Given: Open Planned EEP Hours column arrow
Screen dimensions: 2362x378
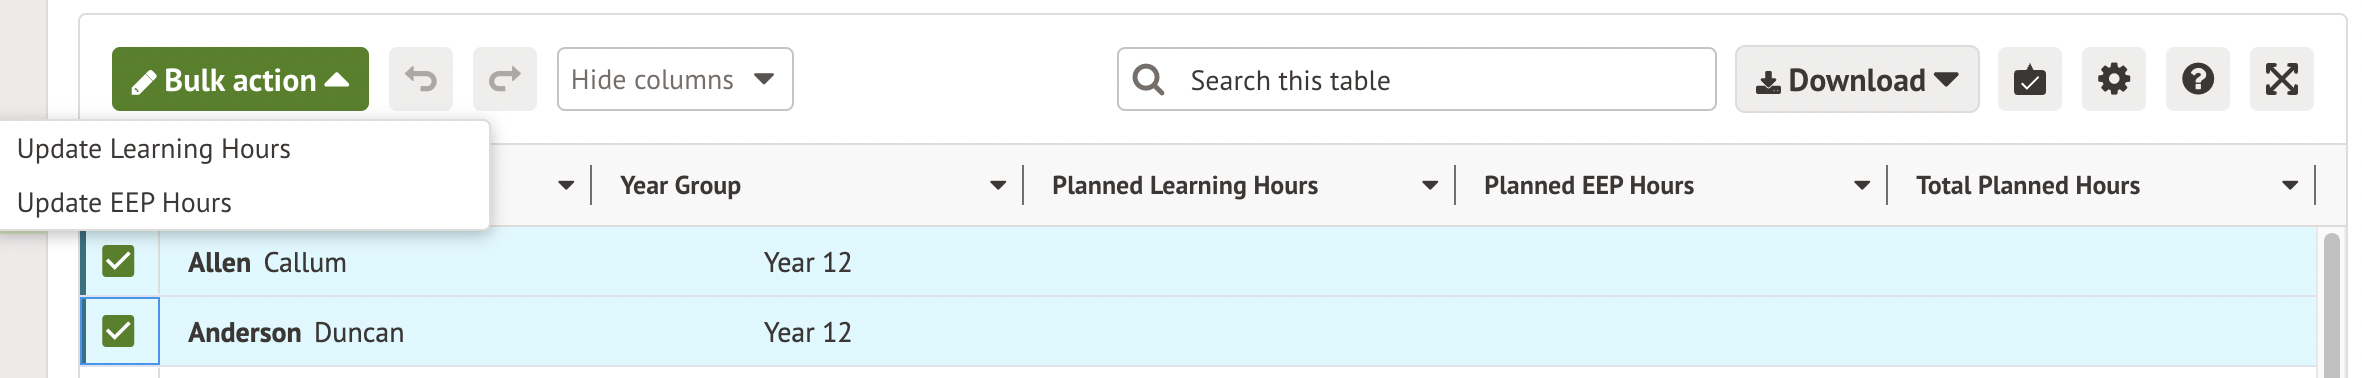Looking at the screenshot, I should pos(1862,185).
